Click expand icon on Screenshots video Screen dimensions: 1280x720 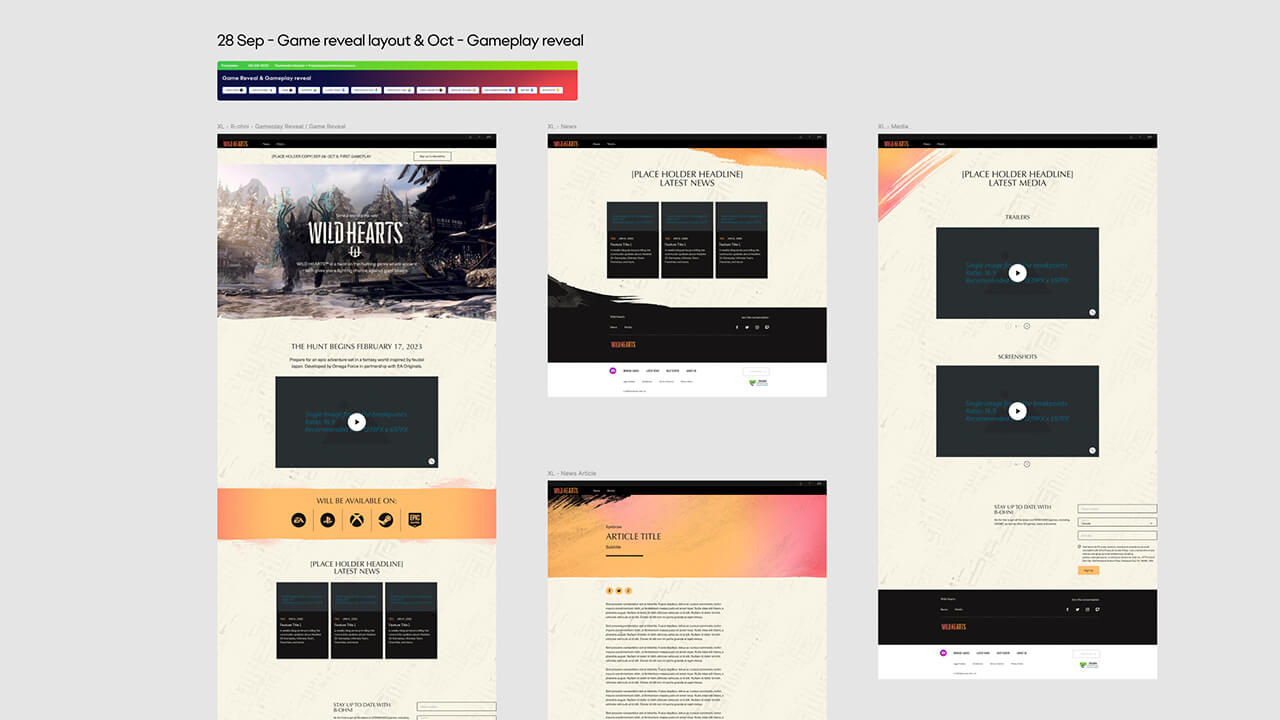point(1092,450)
